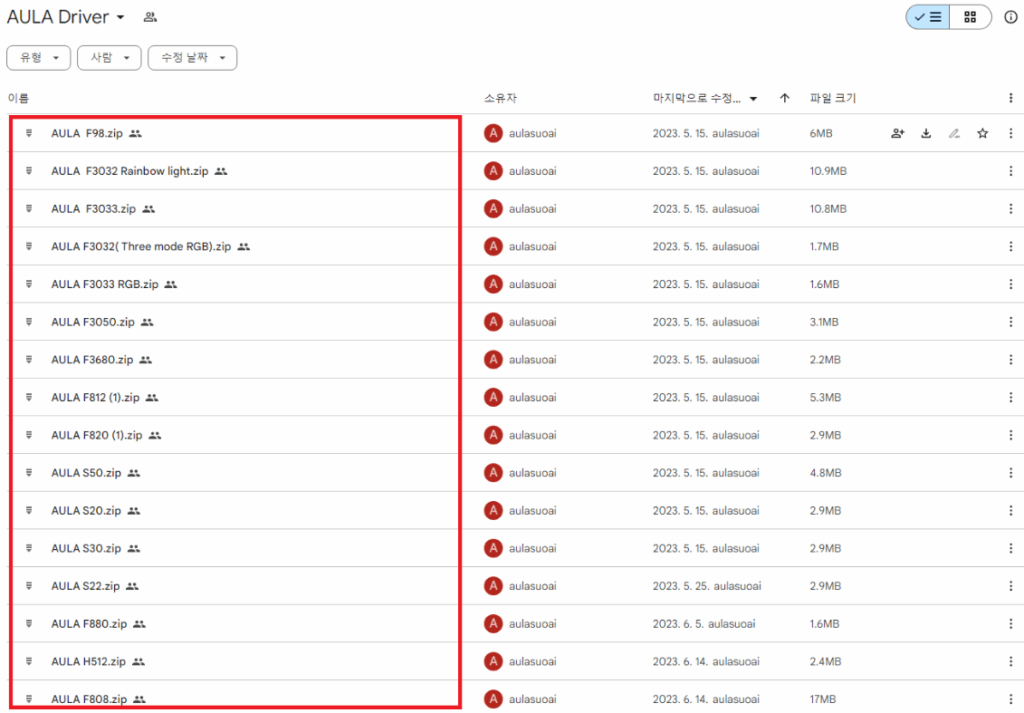Click the zip file icon of AULA H512.zip
The image size is (1024, 713).
[x=29, y=661]
